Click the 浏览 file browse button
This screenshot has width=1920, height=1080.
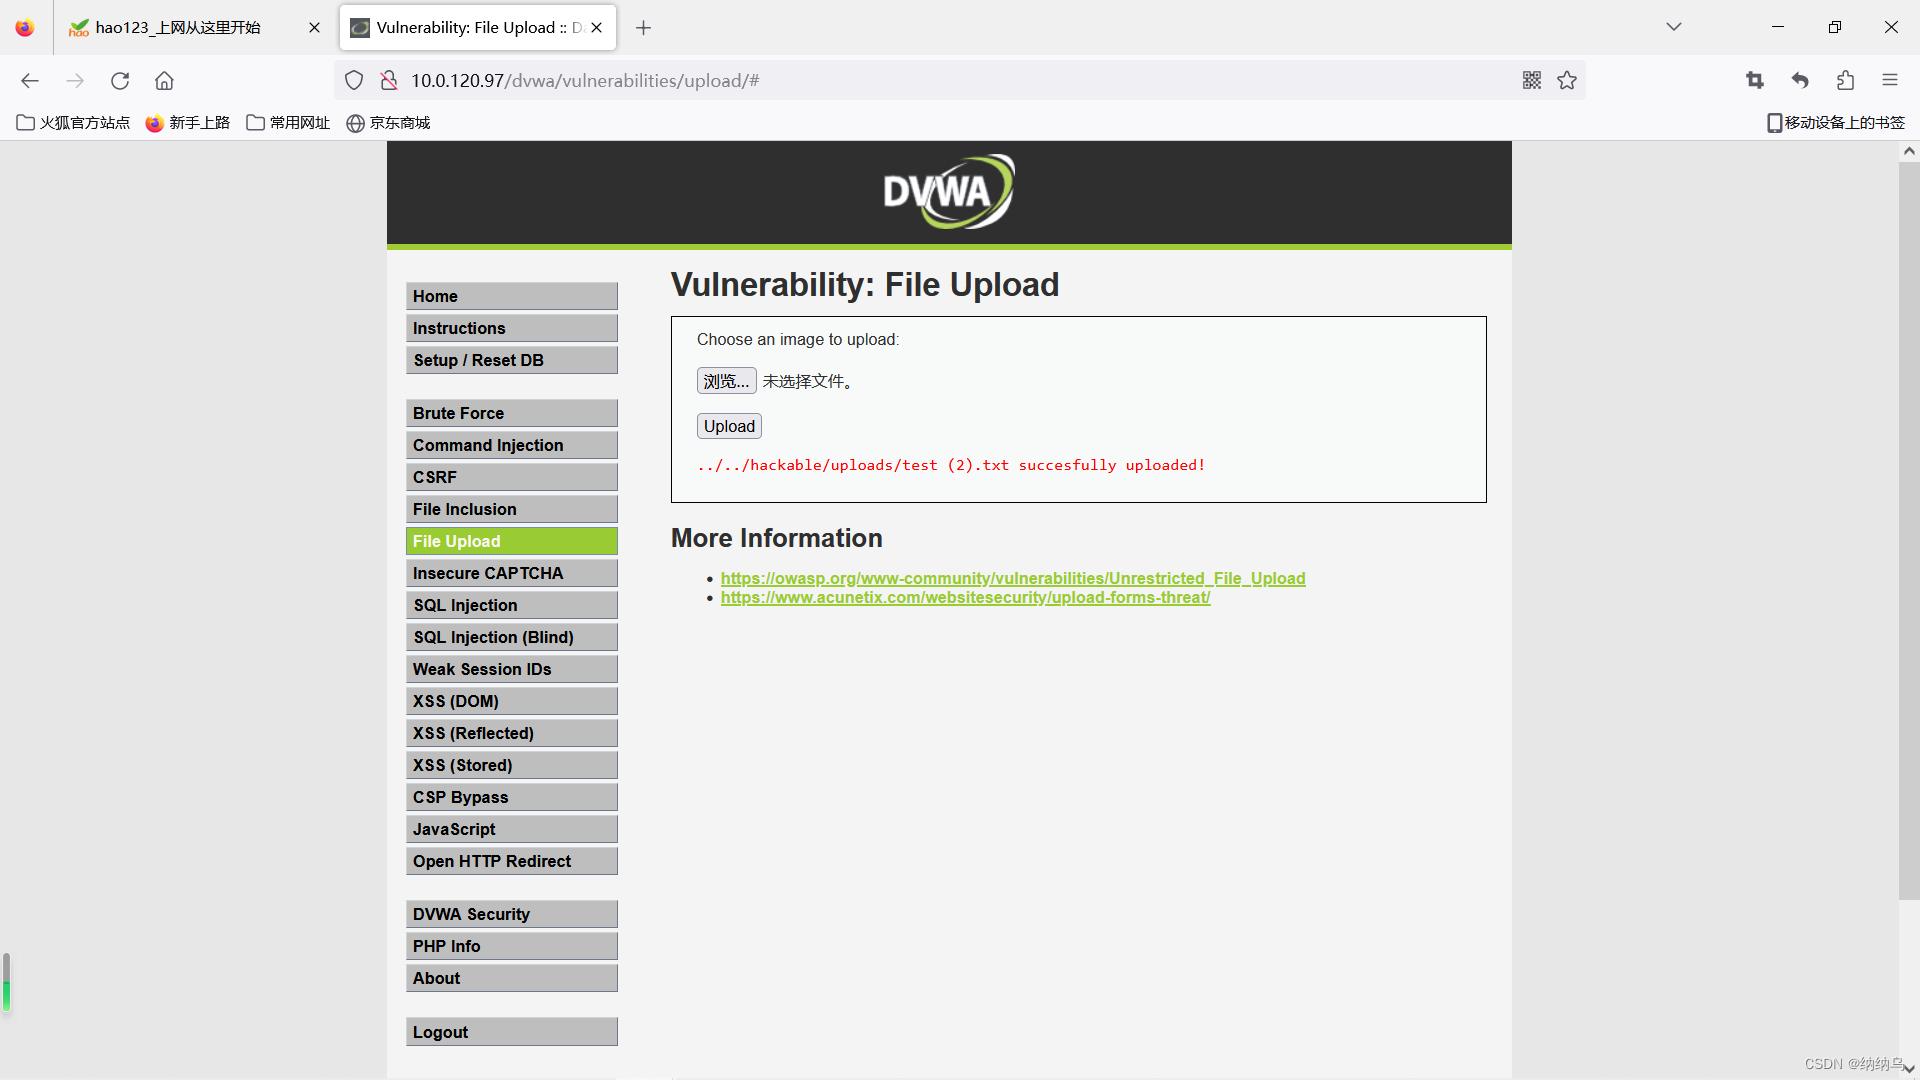726,381
